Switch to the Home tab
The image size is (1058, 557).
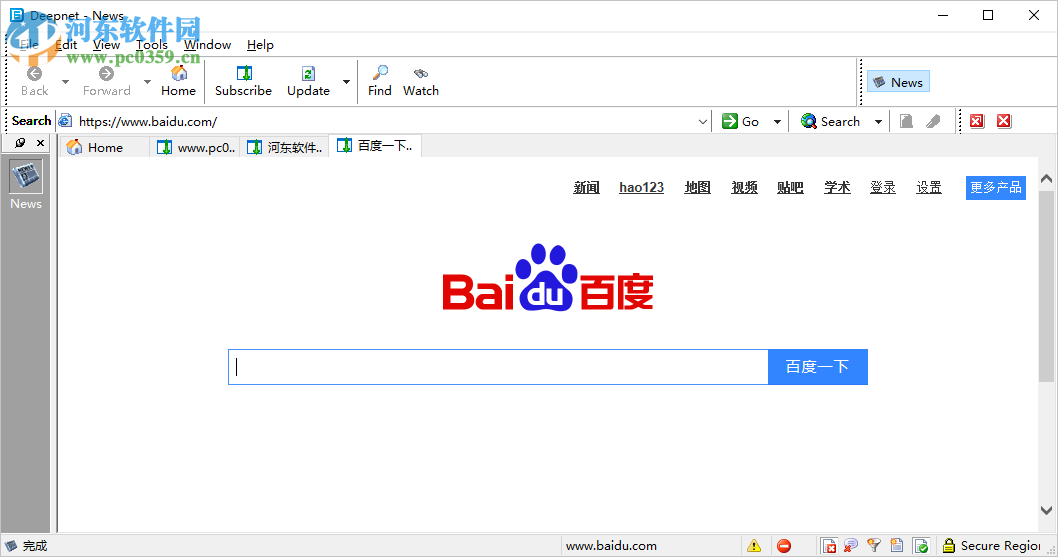click(104, 147)
